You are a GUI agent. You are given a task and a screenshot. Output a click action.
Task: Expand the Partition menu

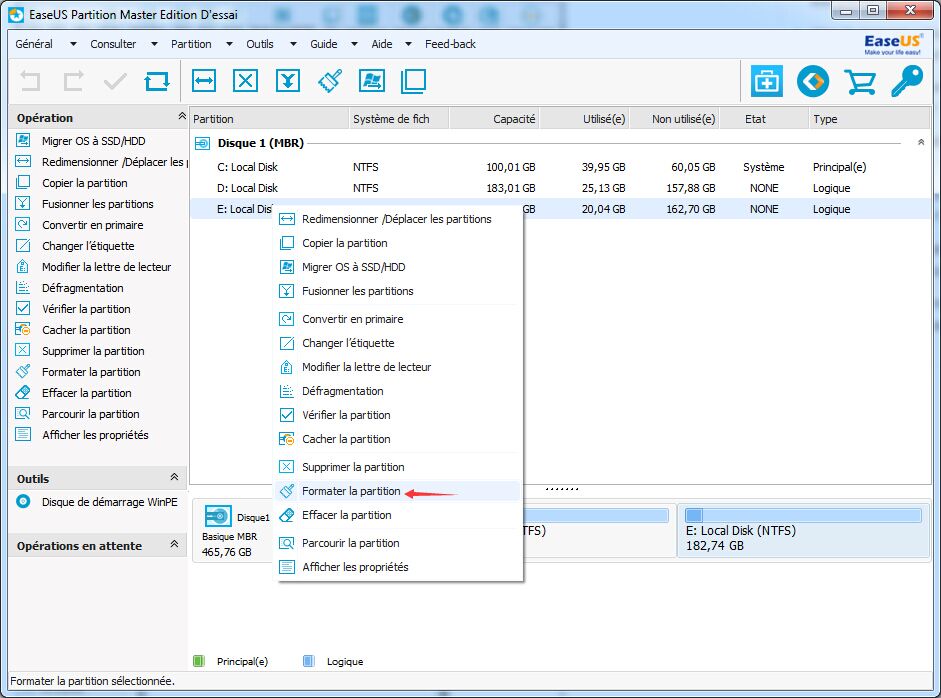pos(190,44)
